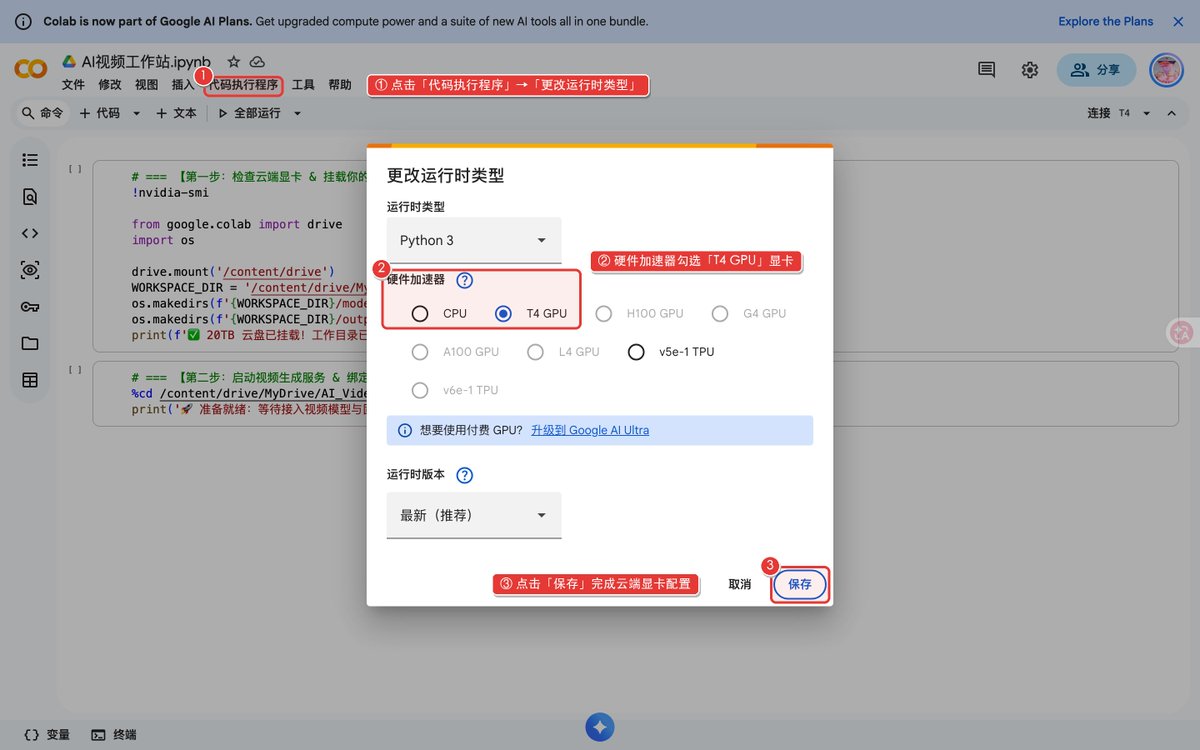Follow the 升级到 Google AI Ultra link

pos(590,430)
